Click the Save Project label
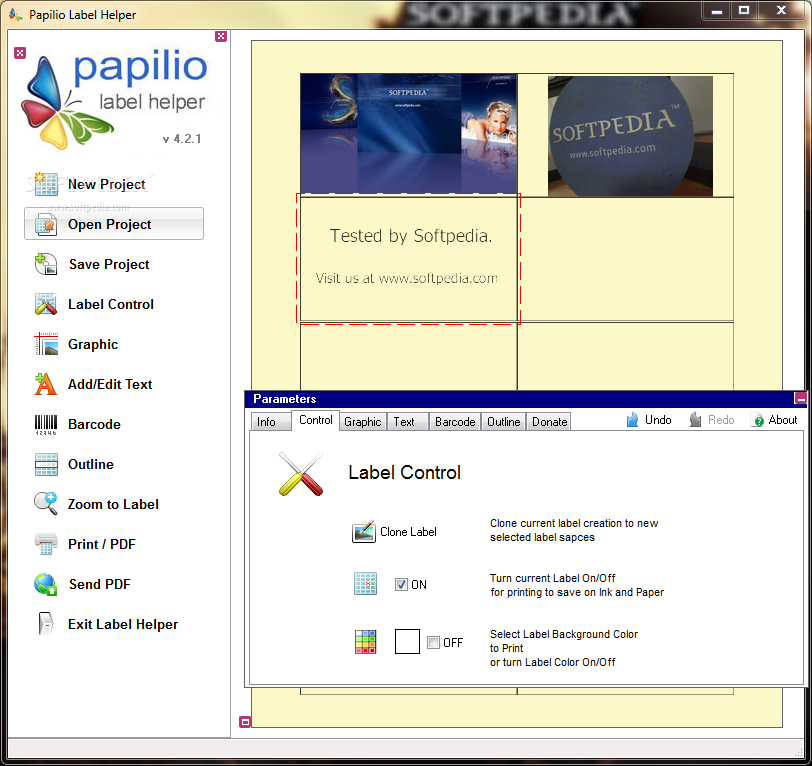This screenshot has width=812, height=766. click(x=109, y=264)
